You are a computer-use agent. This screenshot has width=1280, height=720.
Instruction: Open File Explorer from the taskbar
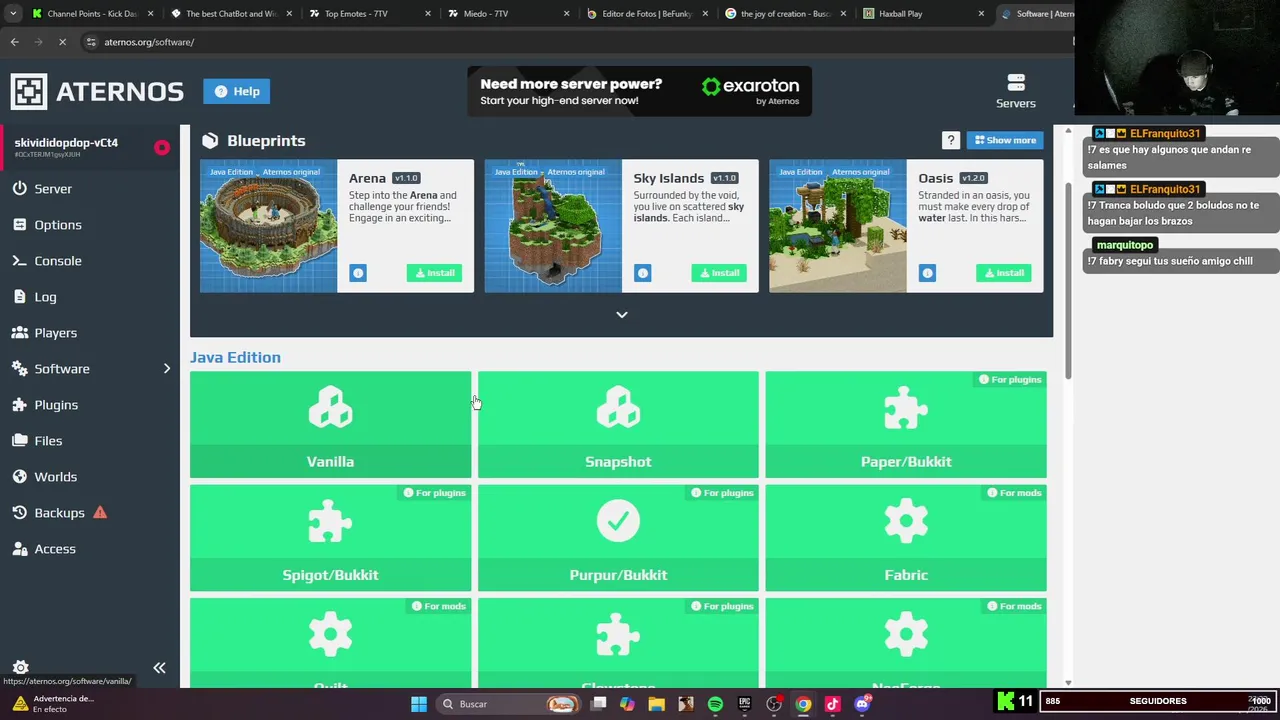click(x=656, y=704)
